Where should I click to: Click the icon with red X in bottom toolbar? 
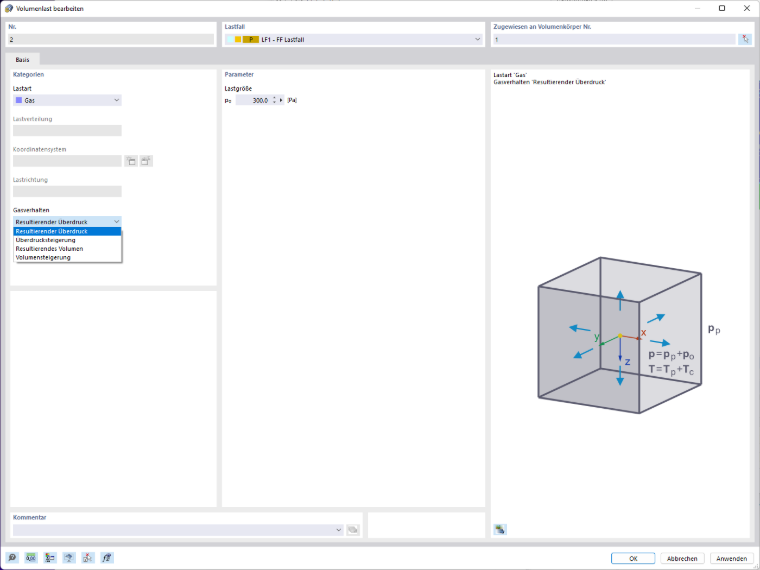[x=88, y=558]
